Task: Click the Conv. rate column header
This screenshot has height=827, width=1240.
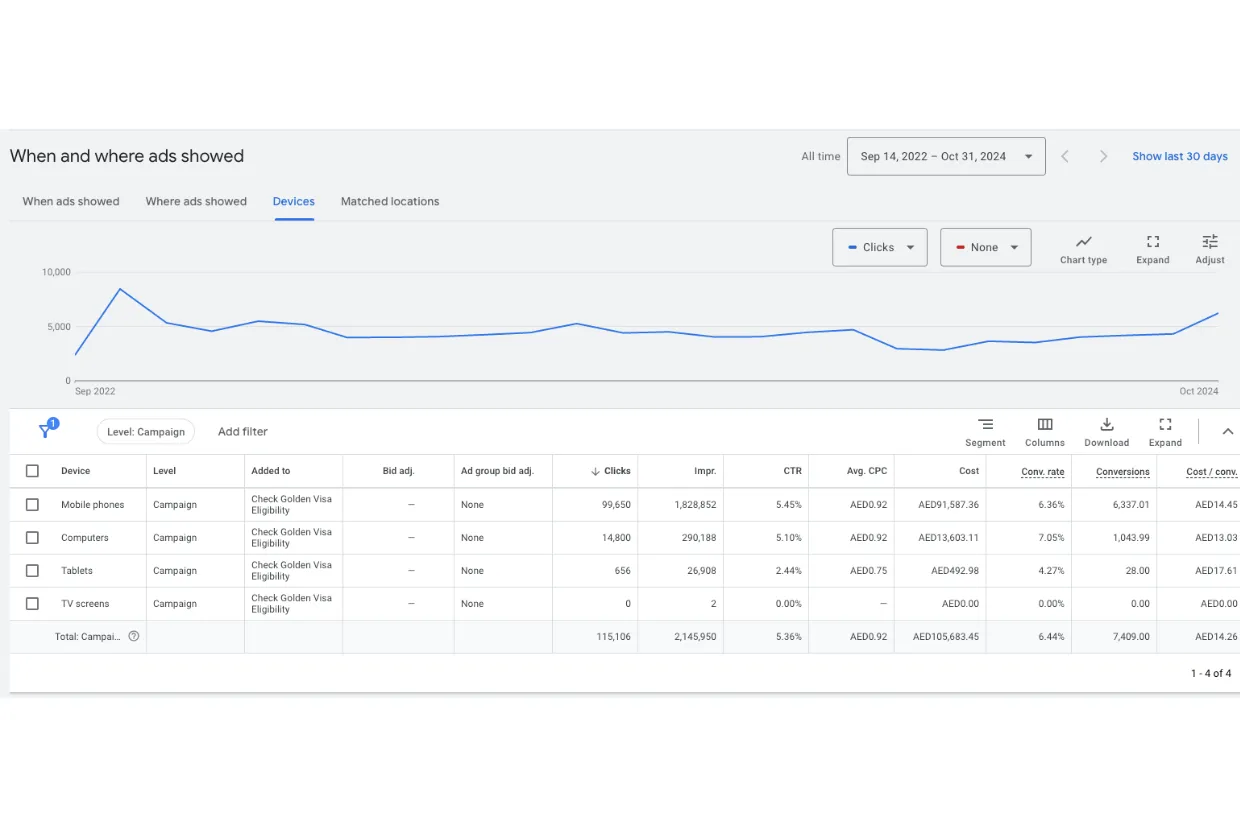Action: click(1043, 472)
